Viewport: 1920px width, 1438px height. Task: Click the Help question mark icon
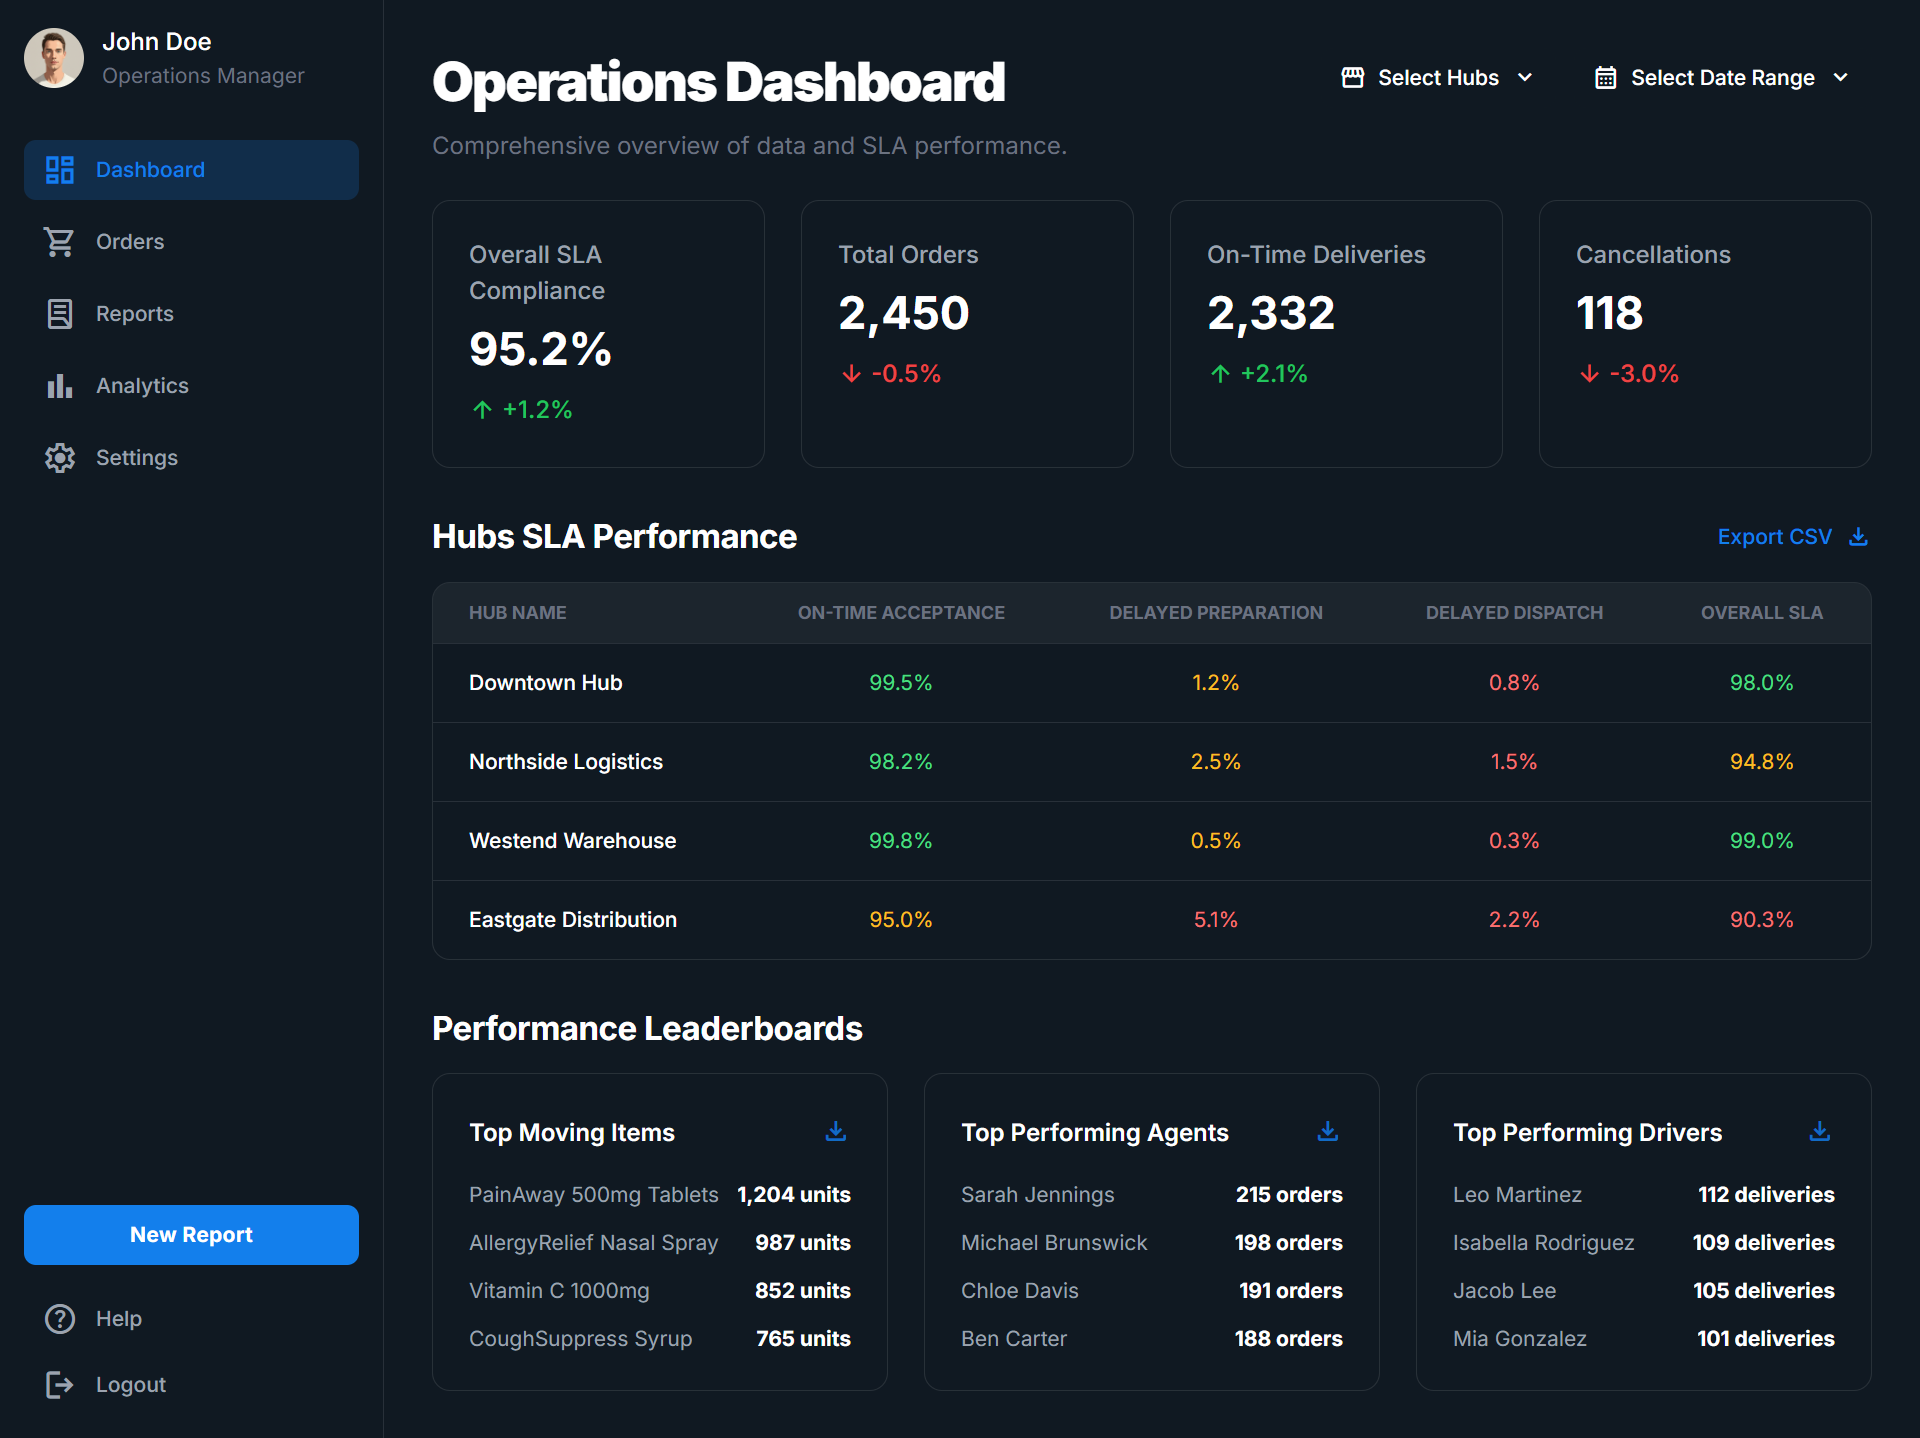[59, 1318]
